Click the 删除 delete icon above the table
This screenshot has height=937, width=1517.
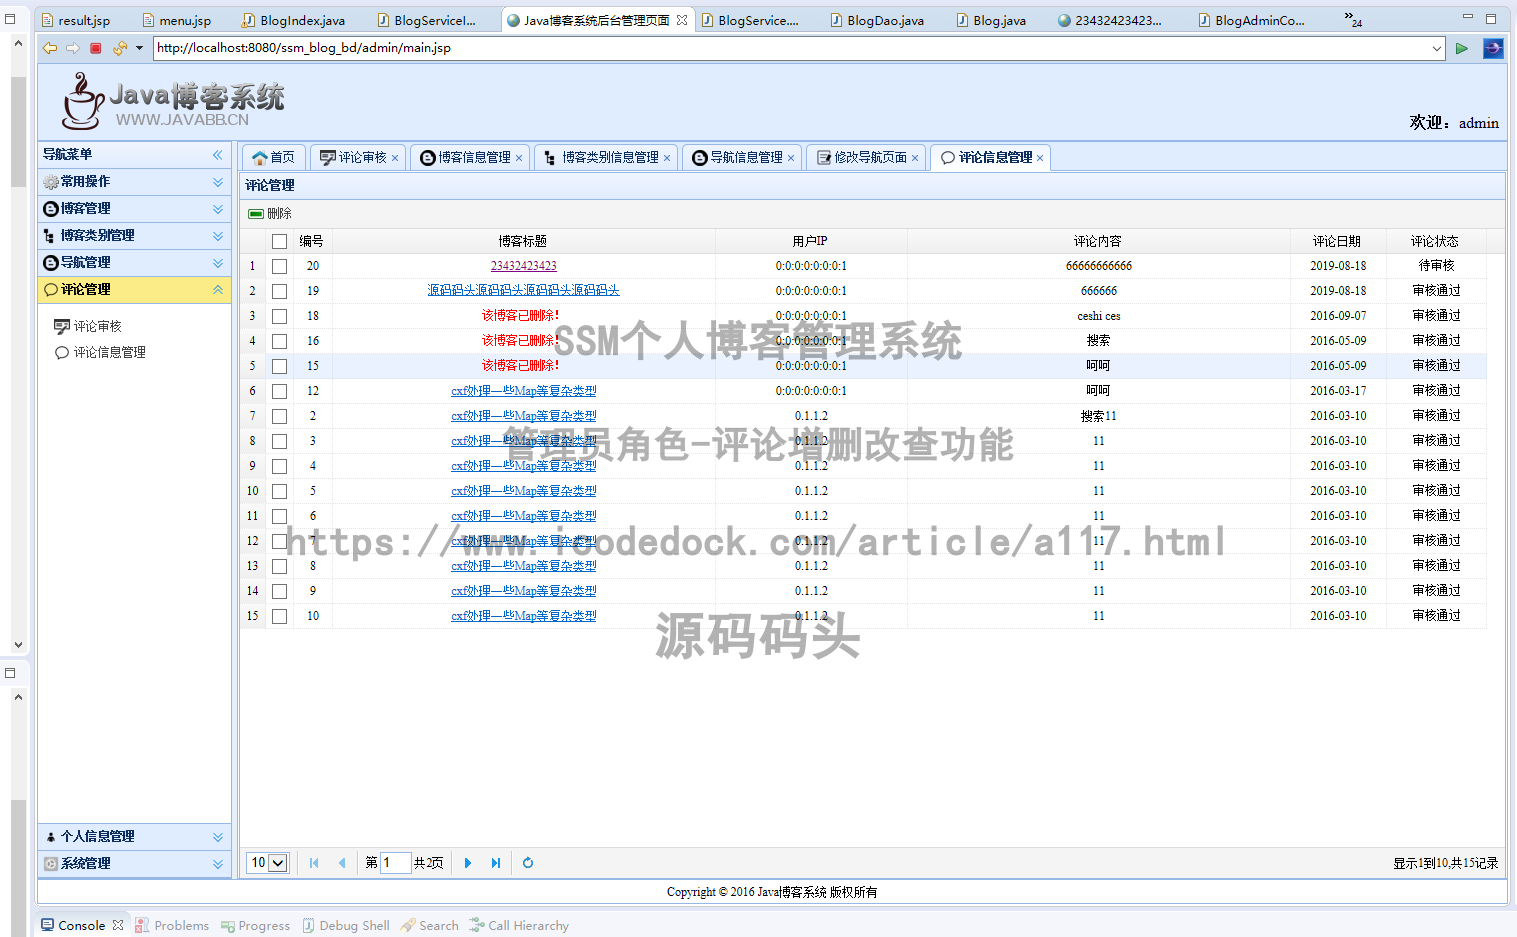click(x=256, y=213)
